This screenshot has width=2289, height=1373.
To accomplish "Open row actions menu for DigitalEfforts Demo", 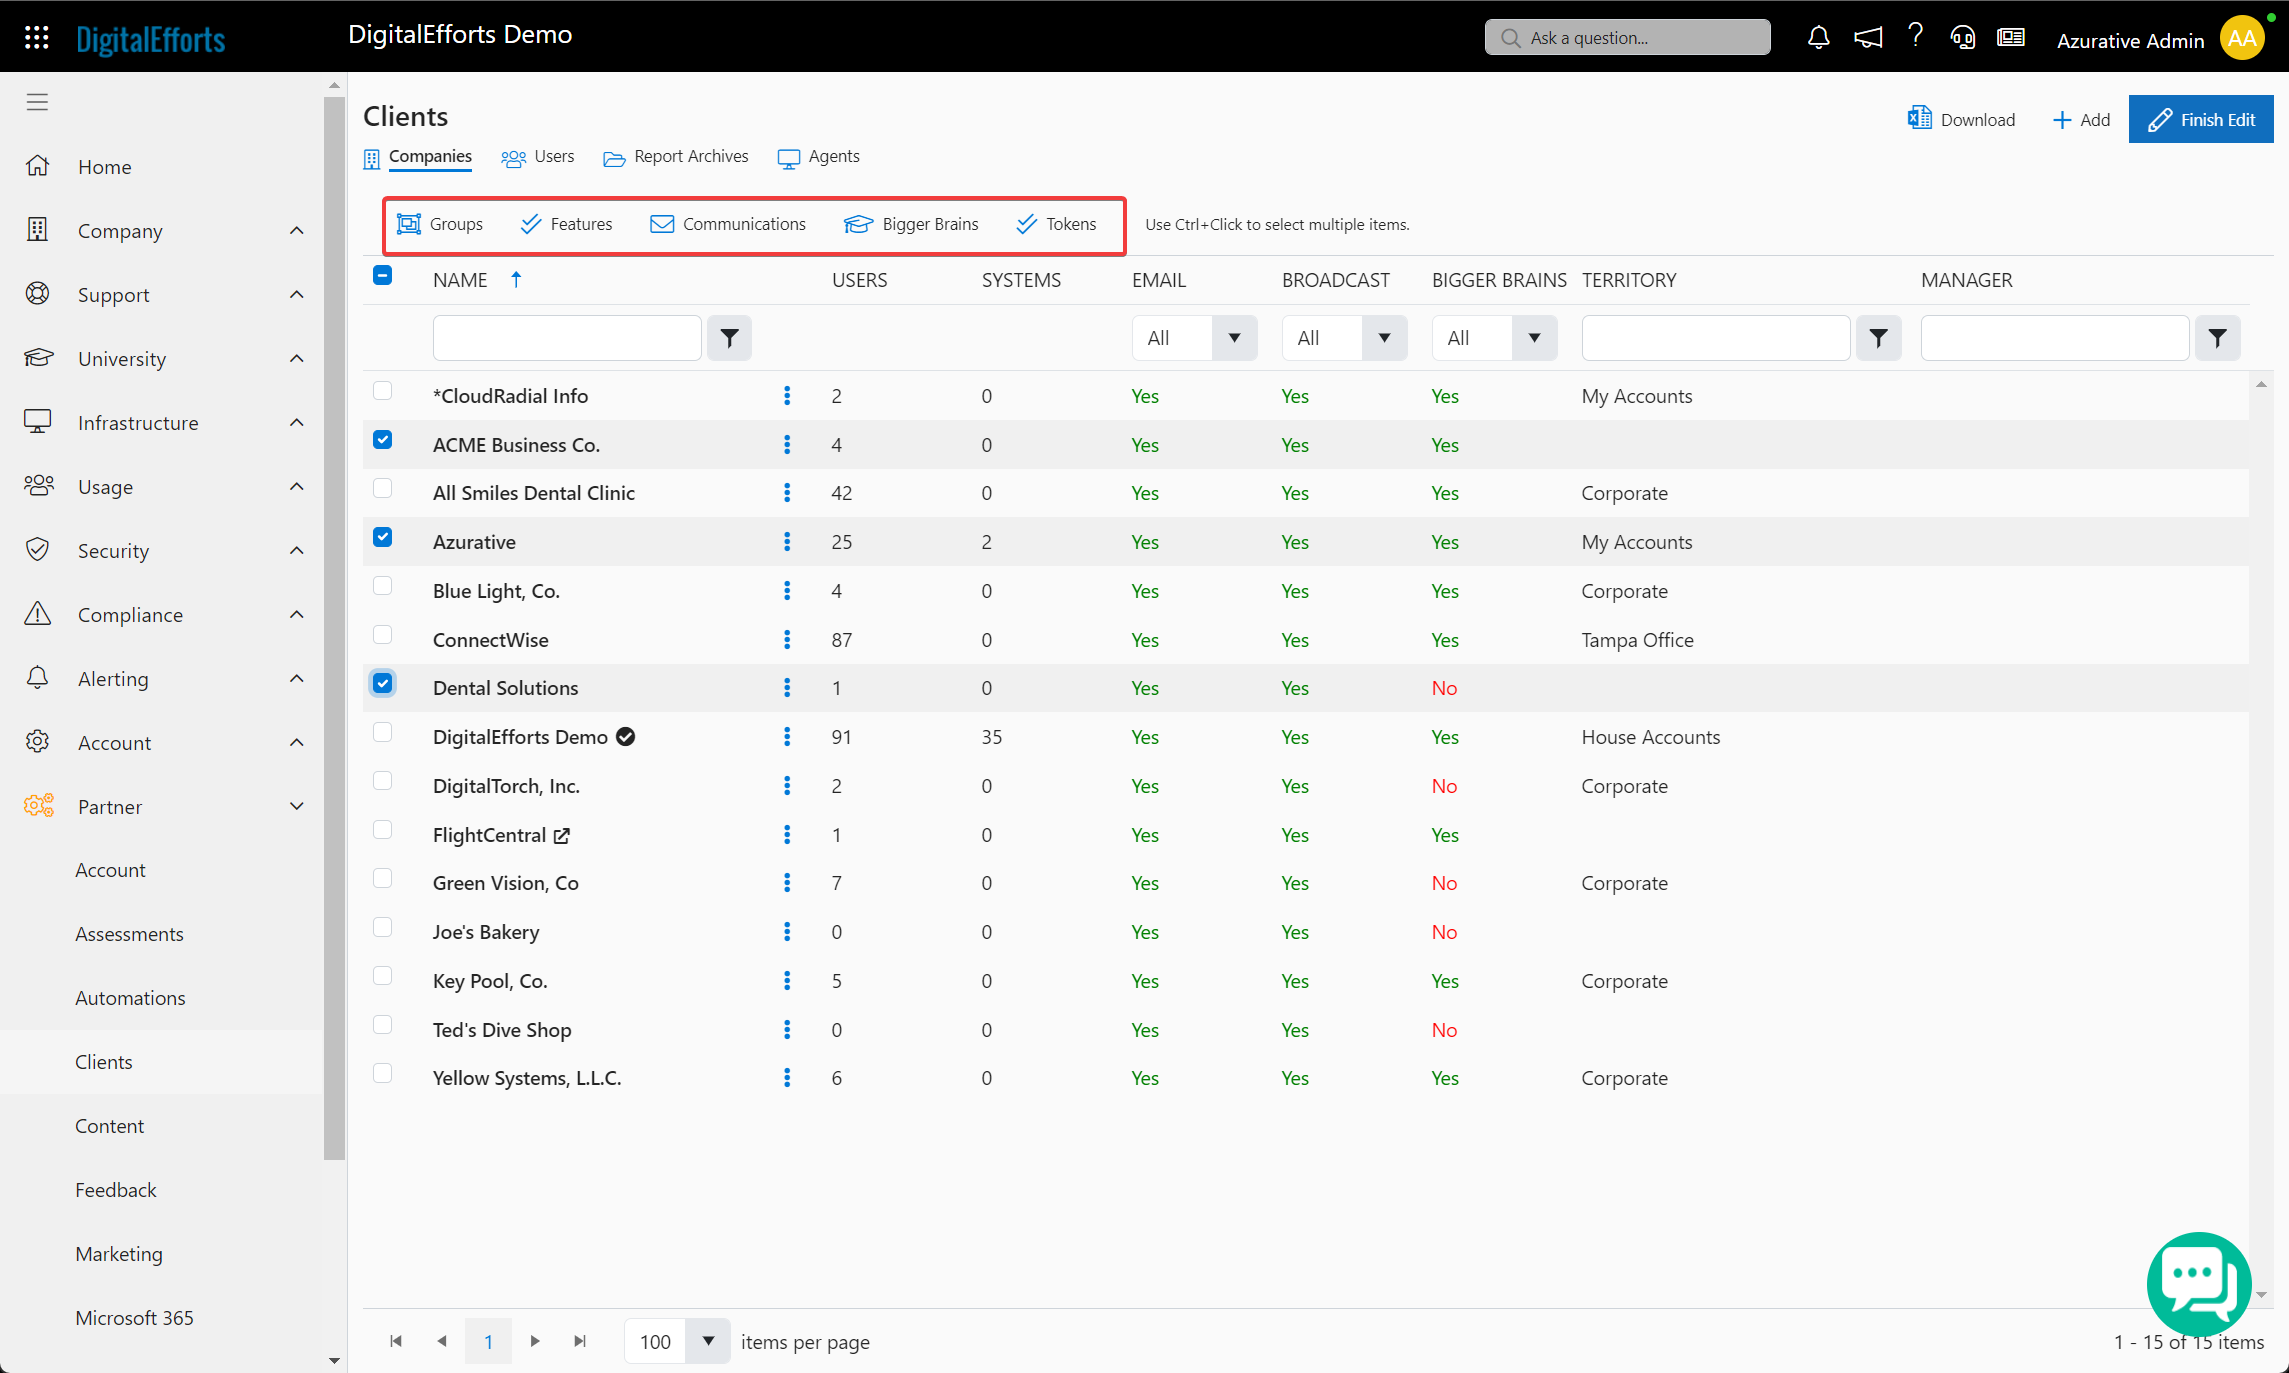I will click(787, 737).
